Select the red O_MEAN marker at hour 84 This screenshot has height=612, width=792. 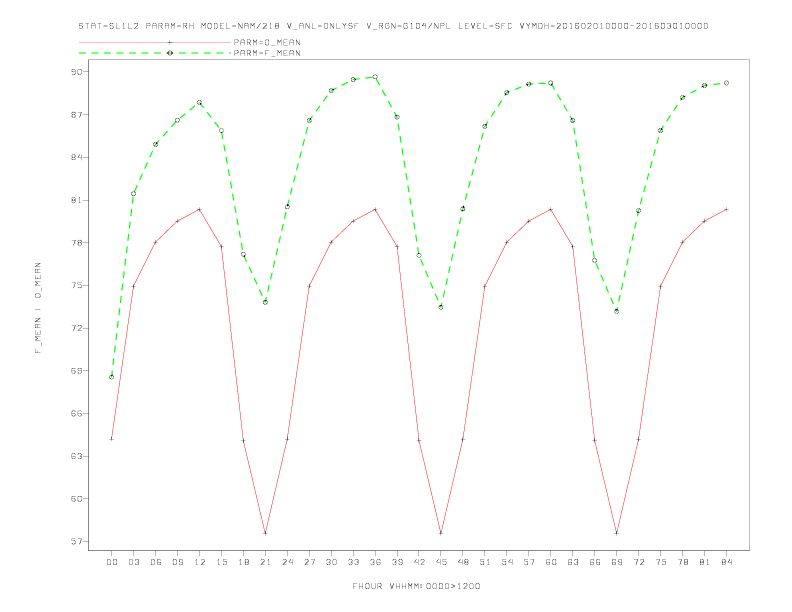point(727,209)
